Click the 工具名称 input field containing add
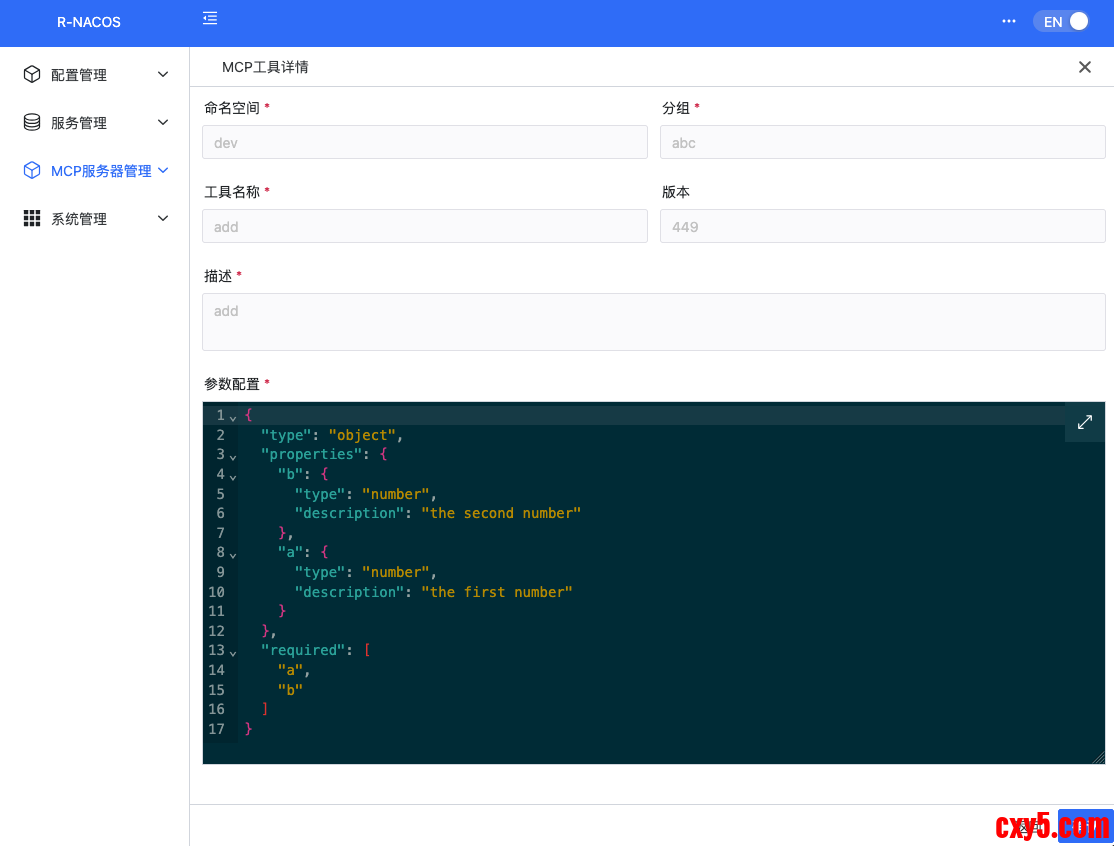 click(425, 226)
